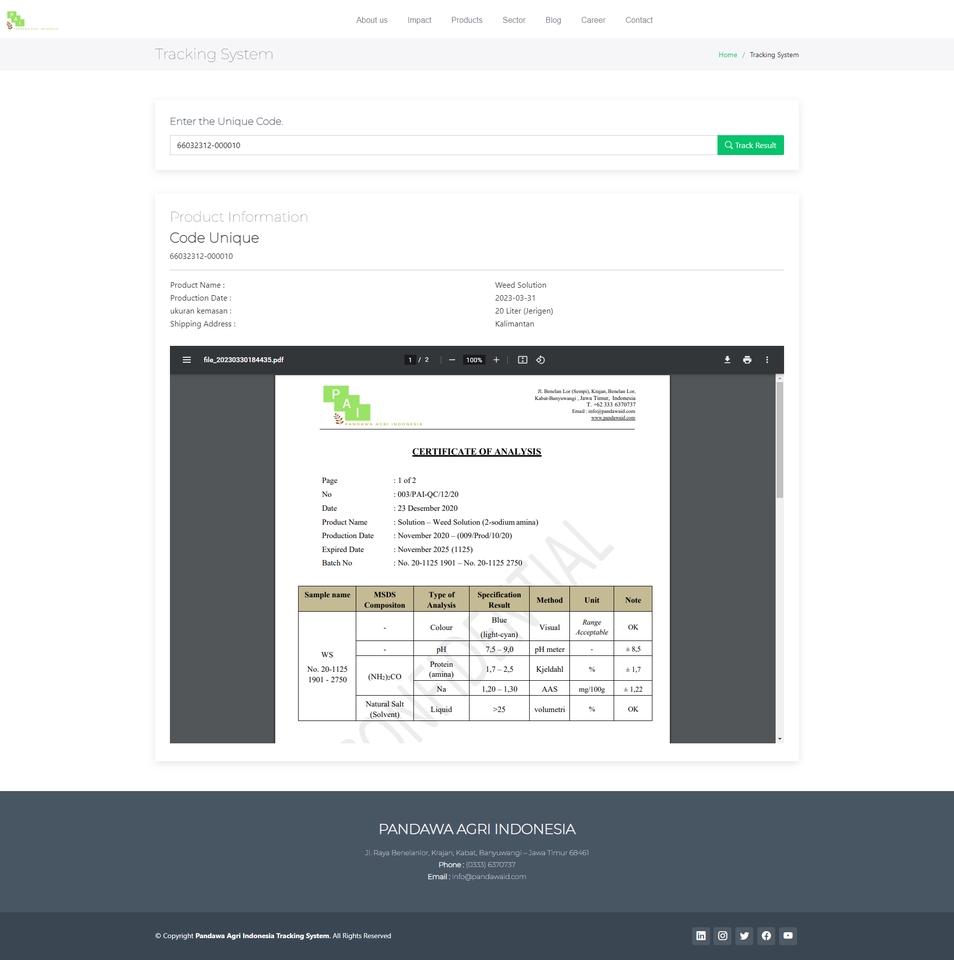Open PDF viewer more actions menu
Viewport: 954px width, 960px height.
(x=767, y=360)
